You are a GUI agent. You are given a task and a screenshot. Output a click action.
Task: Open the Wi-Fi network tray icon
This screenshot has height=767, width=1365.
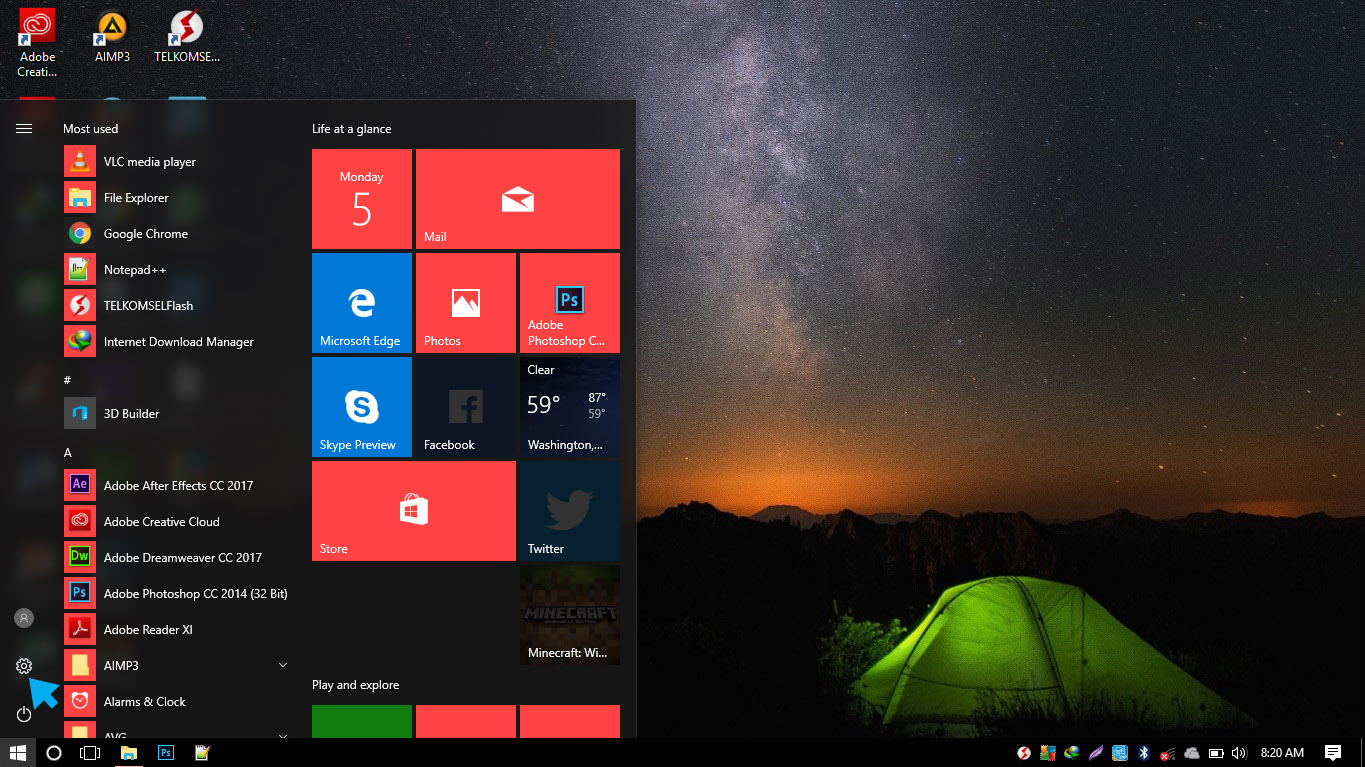tap(1167, 753)
